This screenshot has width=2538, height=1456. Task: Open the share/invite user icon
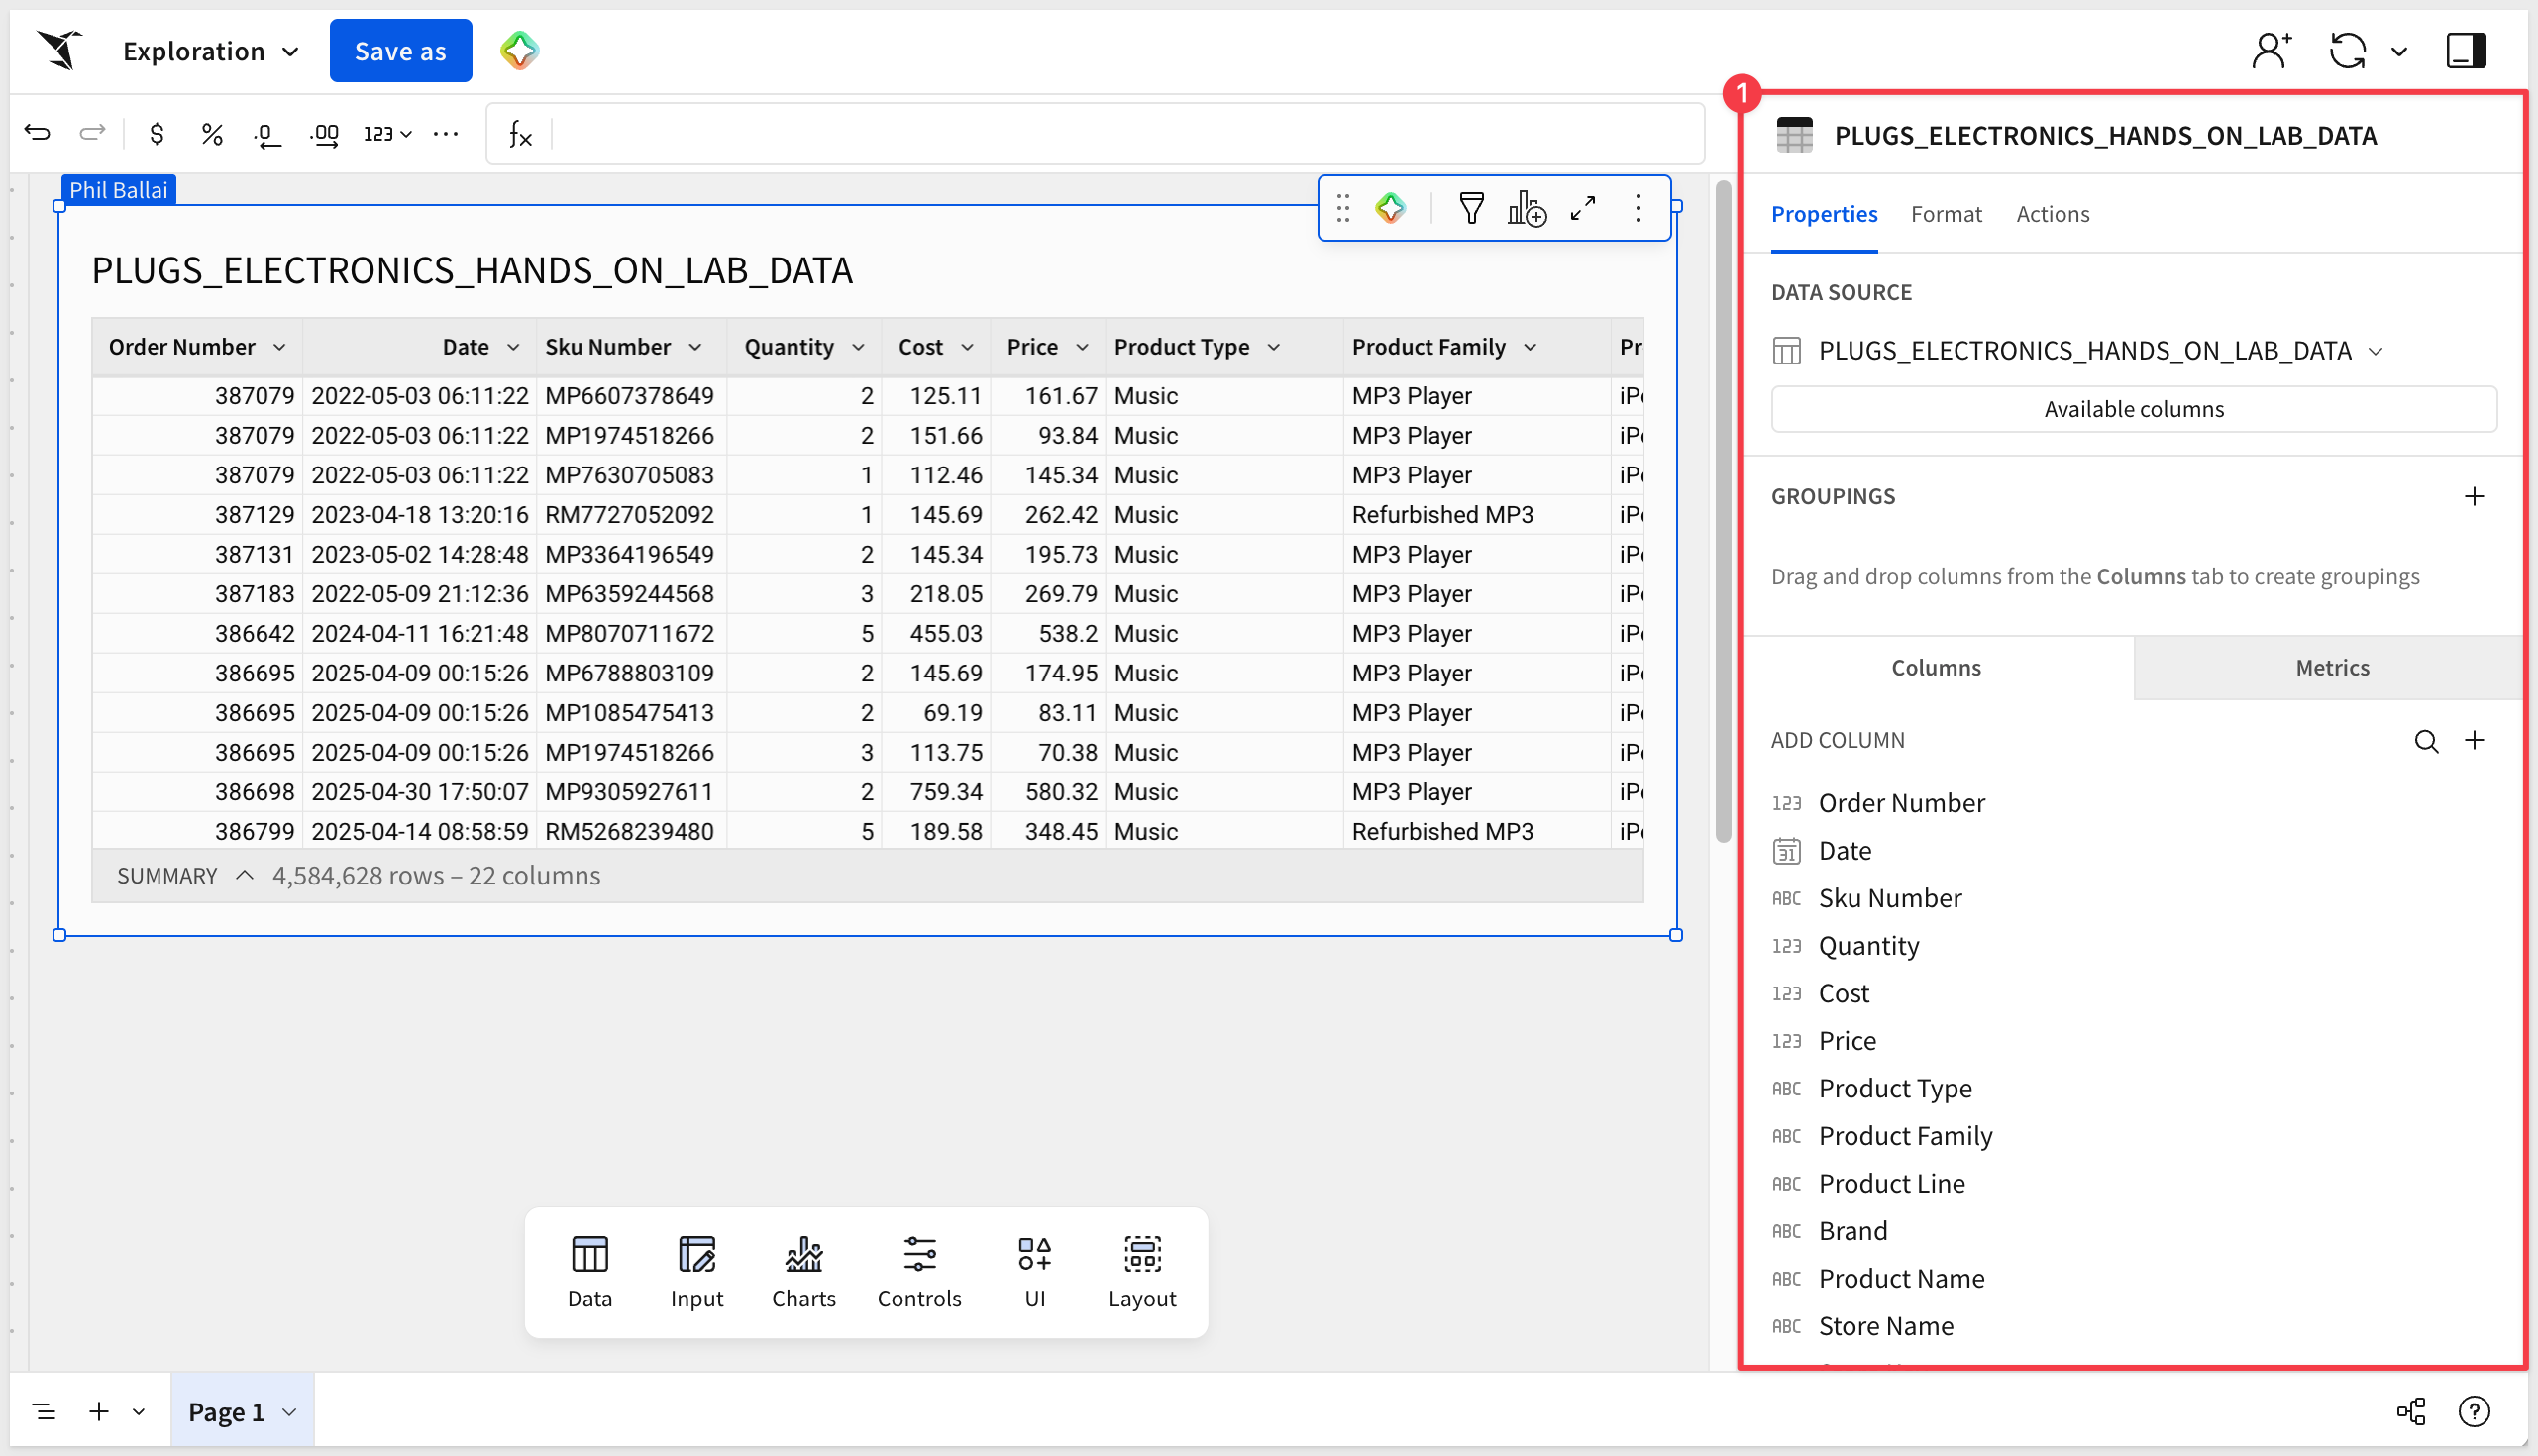click(2271, 50)
